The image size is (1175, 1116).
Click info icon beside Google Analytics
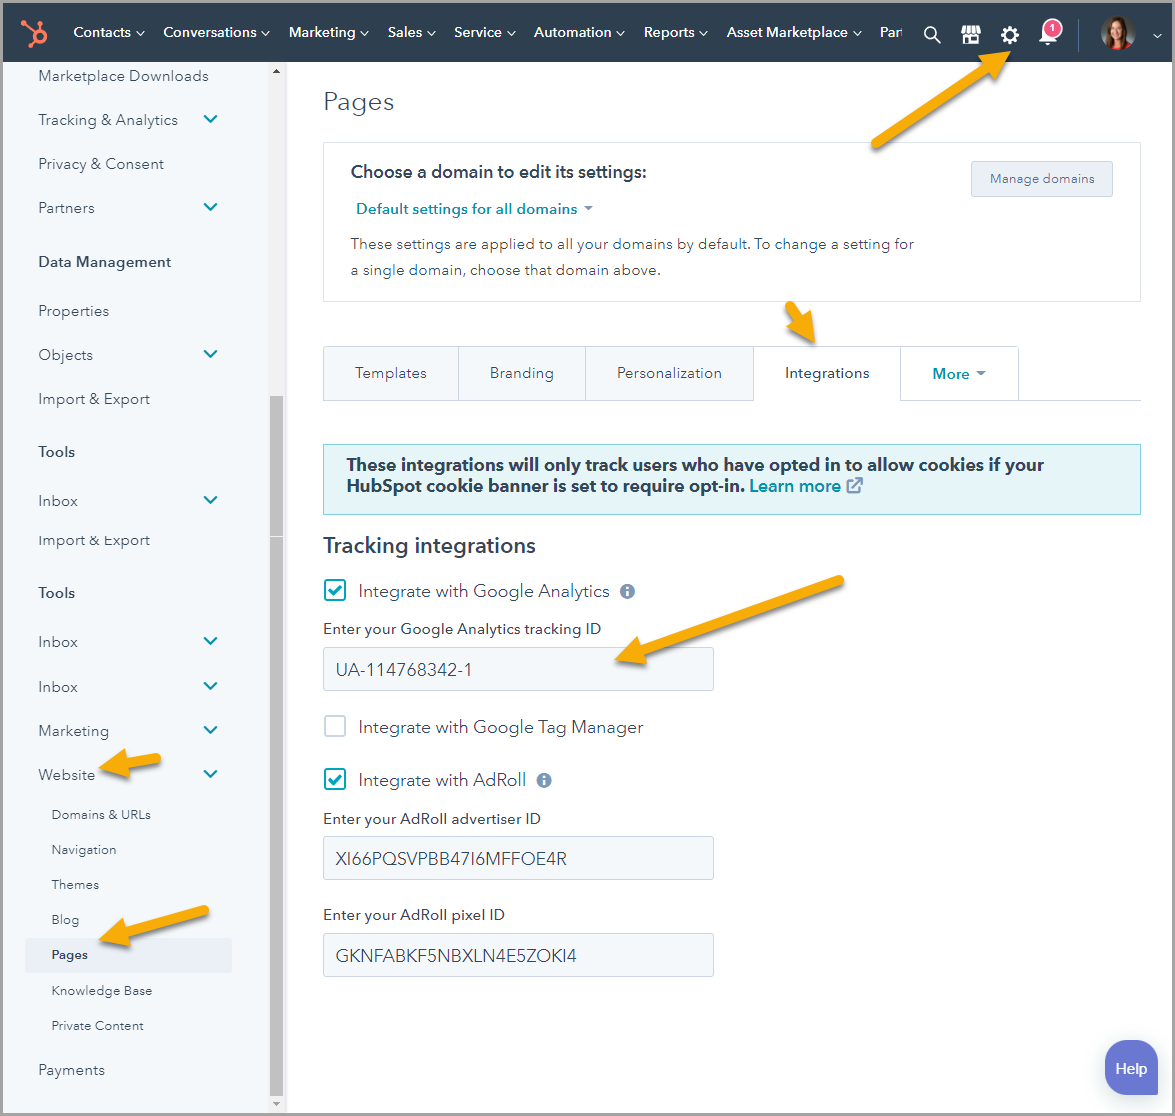(x=627, y=591)
